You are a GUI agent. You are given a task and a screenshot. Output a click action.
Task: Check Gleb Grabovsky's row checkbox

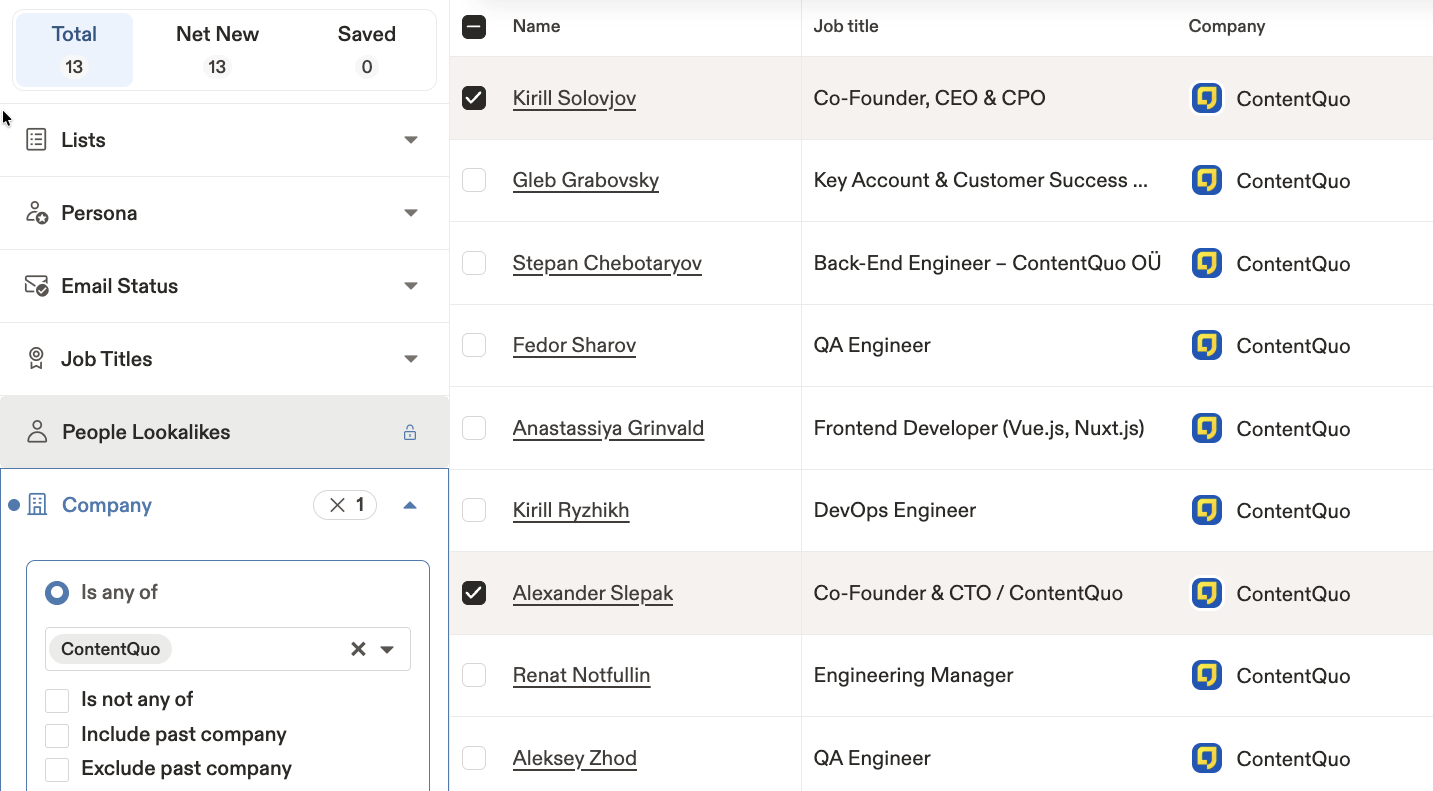[474, 180]
